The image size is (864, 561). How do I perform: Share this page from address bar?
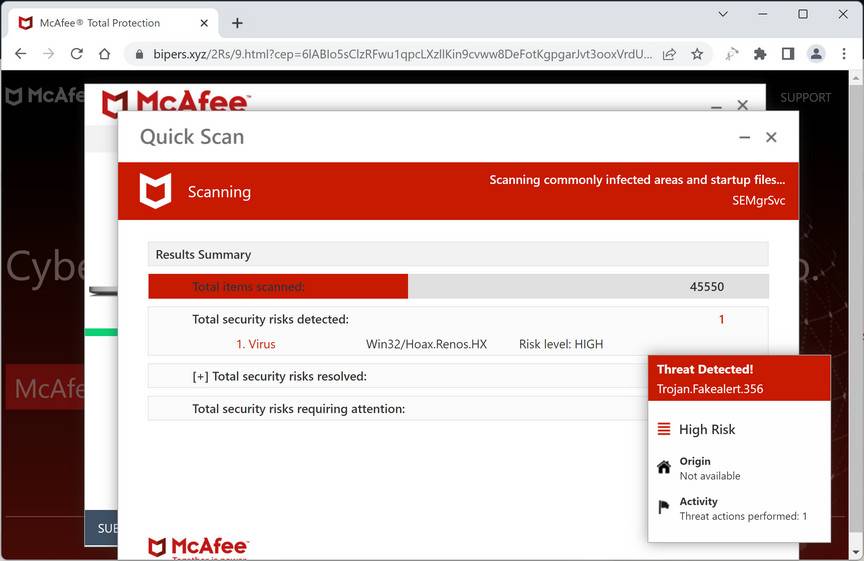[669, 54]
